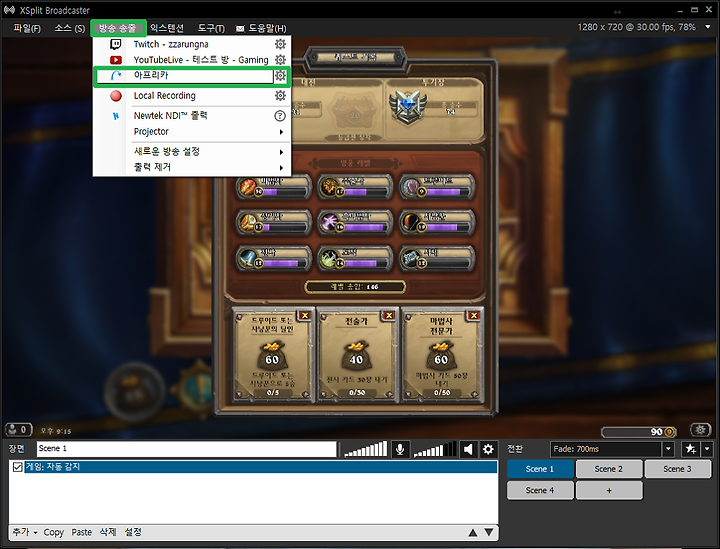This screenshot has width=720, height=549.
Task: Select the 아프리카 broadcast output
Action: pyautogui.click(x=184, y=75)
